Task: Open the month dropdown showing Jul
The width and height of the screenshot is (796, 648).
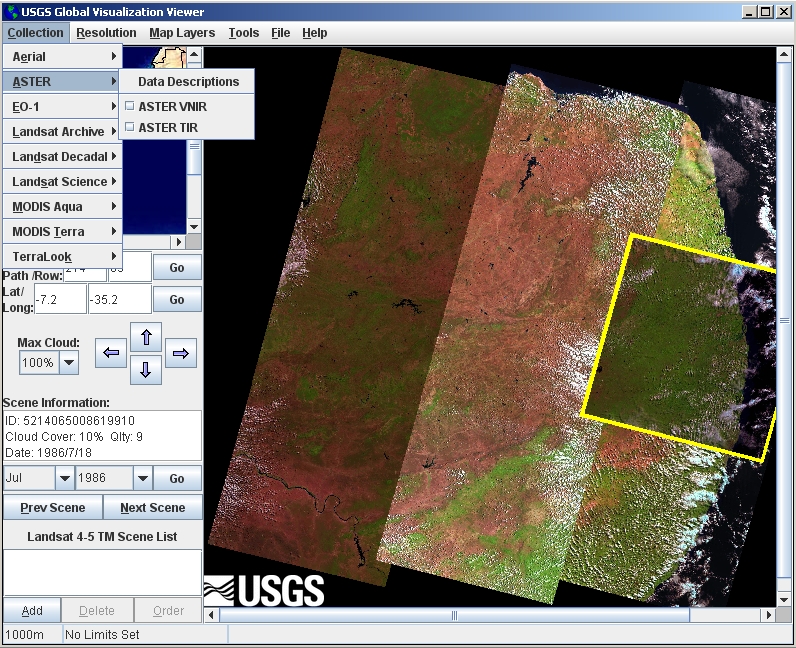Action: pyautogui.click(x=64, y=478)
